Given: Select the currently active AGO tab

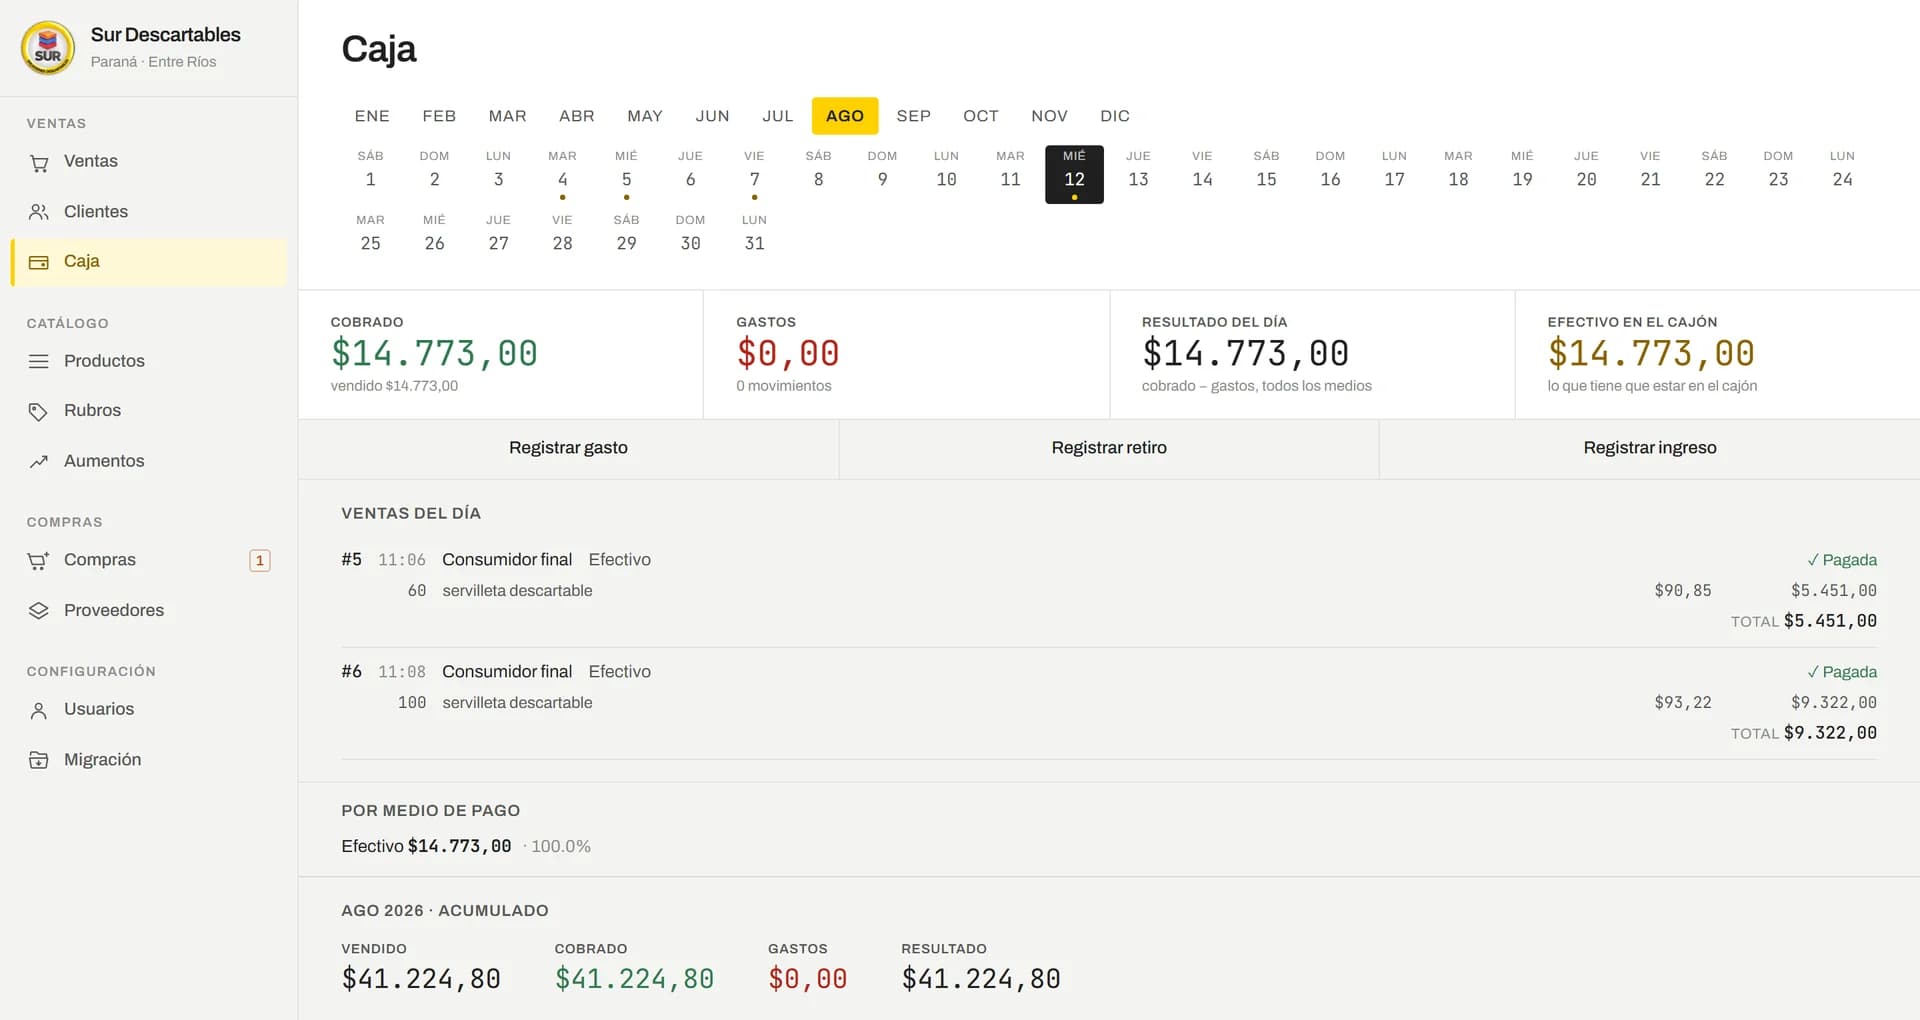Looking at the screenshot, I should [x=845, y=116].
